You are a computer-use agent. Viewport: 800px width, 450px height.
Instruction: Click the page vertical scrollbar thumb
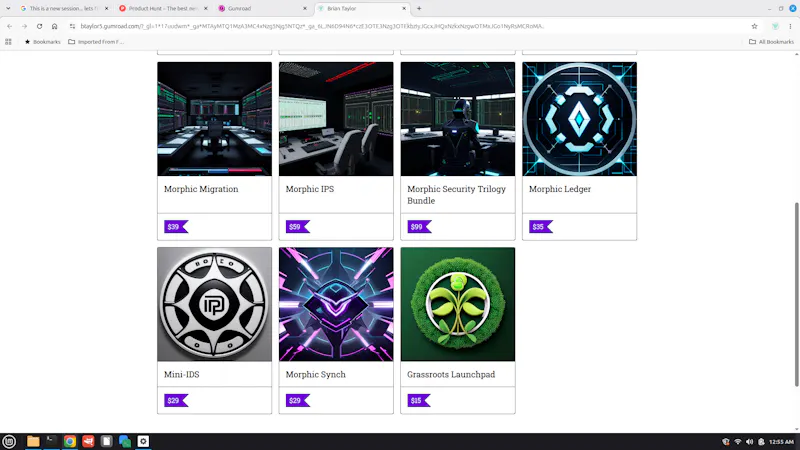[x=796, y=294]
